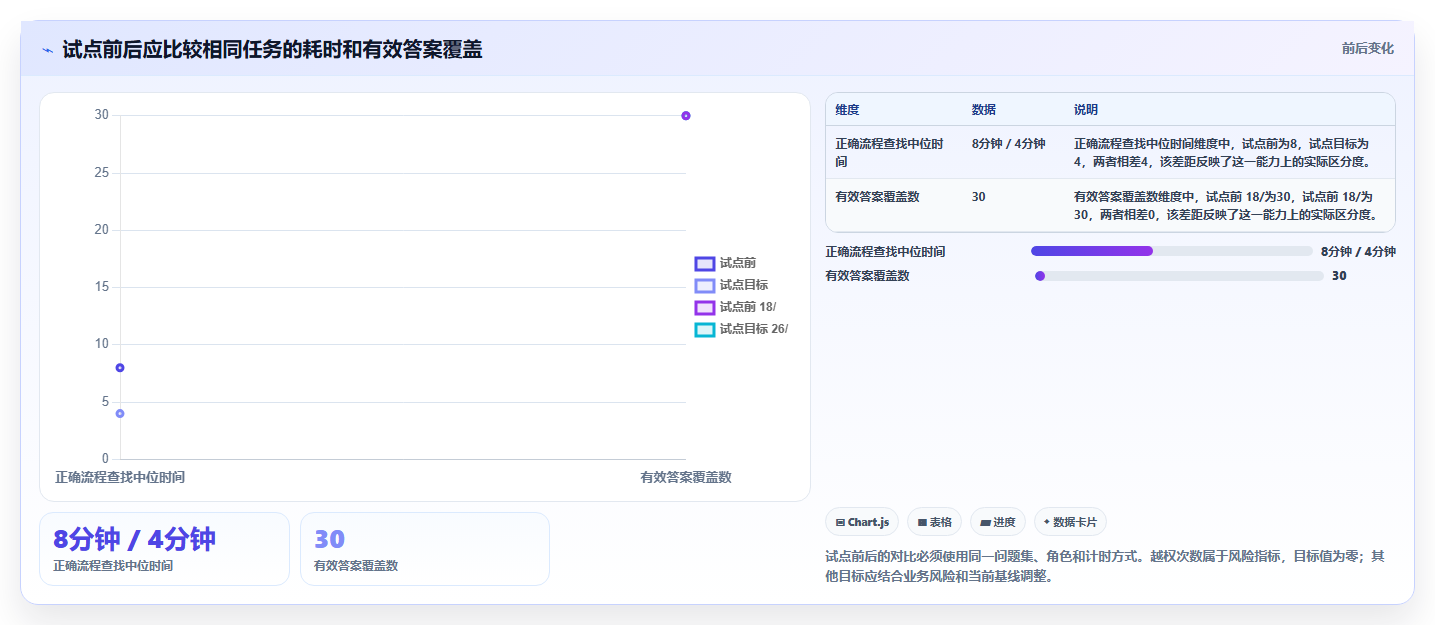The image size is (1435, 625).
Task: Click the 正确流程查找中位时间 x-axis label in chart
Action: coord(120,478)
